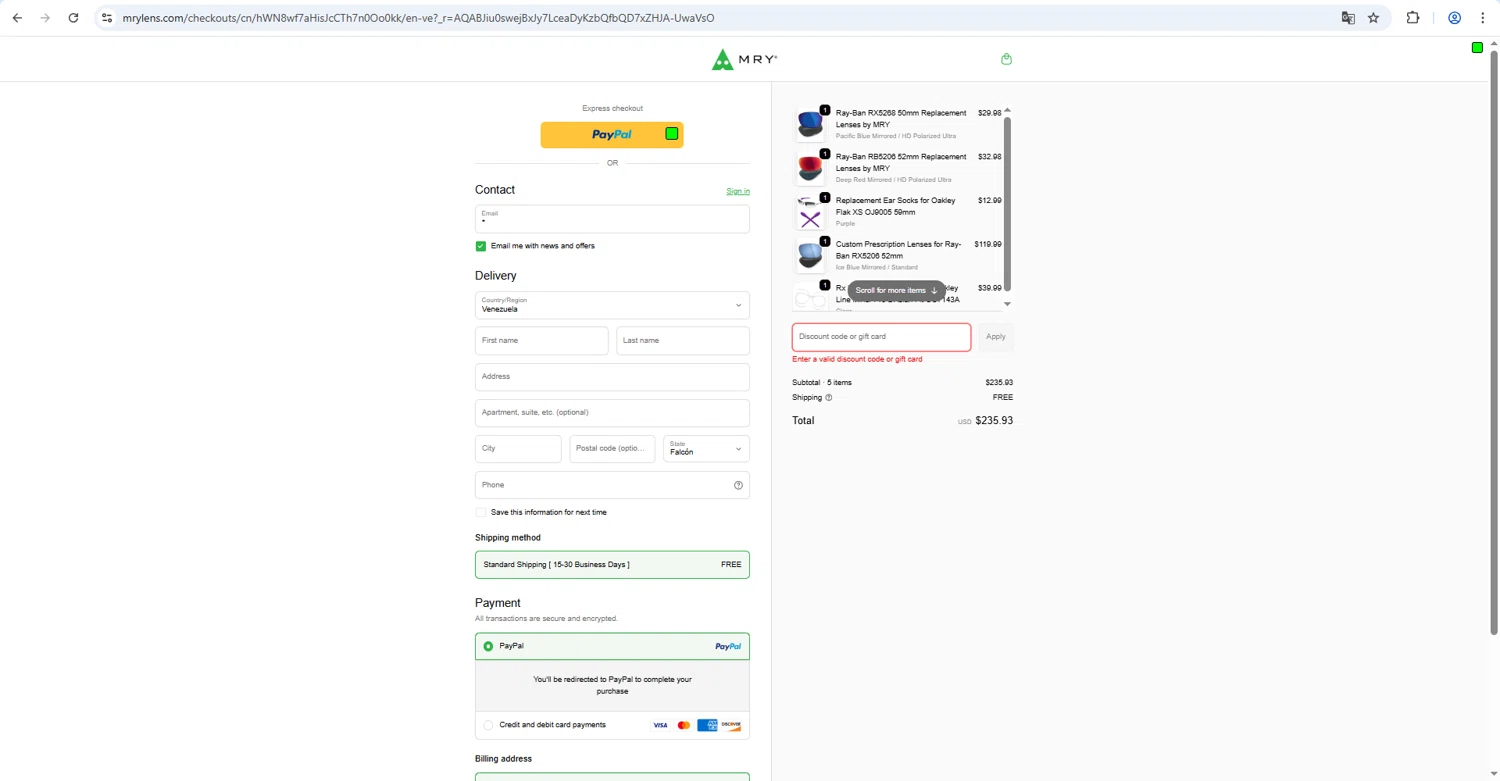
Task: Click the $119.99 price
Action: click(x=988, y=245)
